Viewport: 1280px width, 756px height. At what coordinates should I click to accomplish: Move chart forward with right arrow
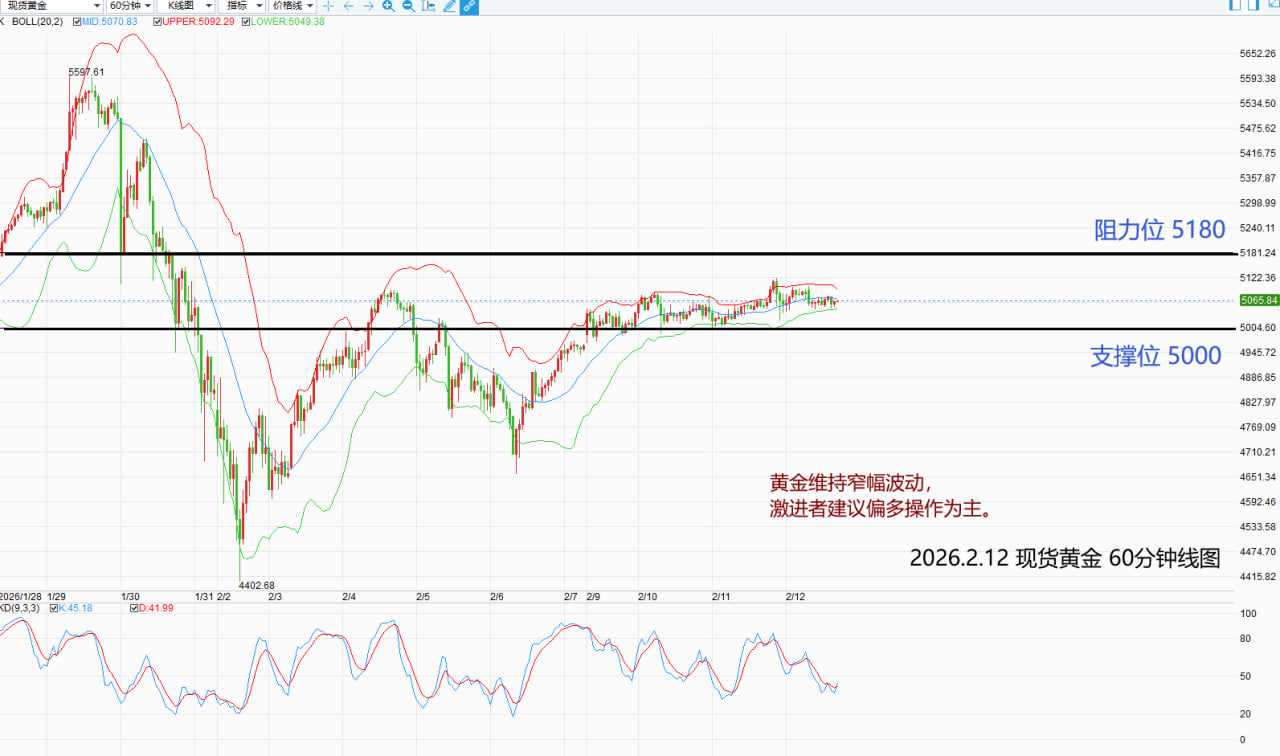pos(369,6)
